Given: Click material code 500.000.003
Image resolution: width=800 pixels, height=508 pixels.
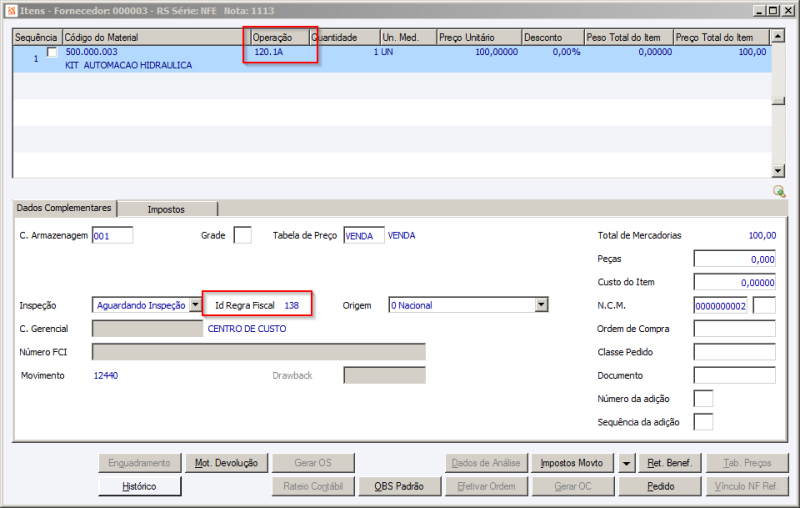Looking at the screenshot, I should (x=91, y=52).
